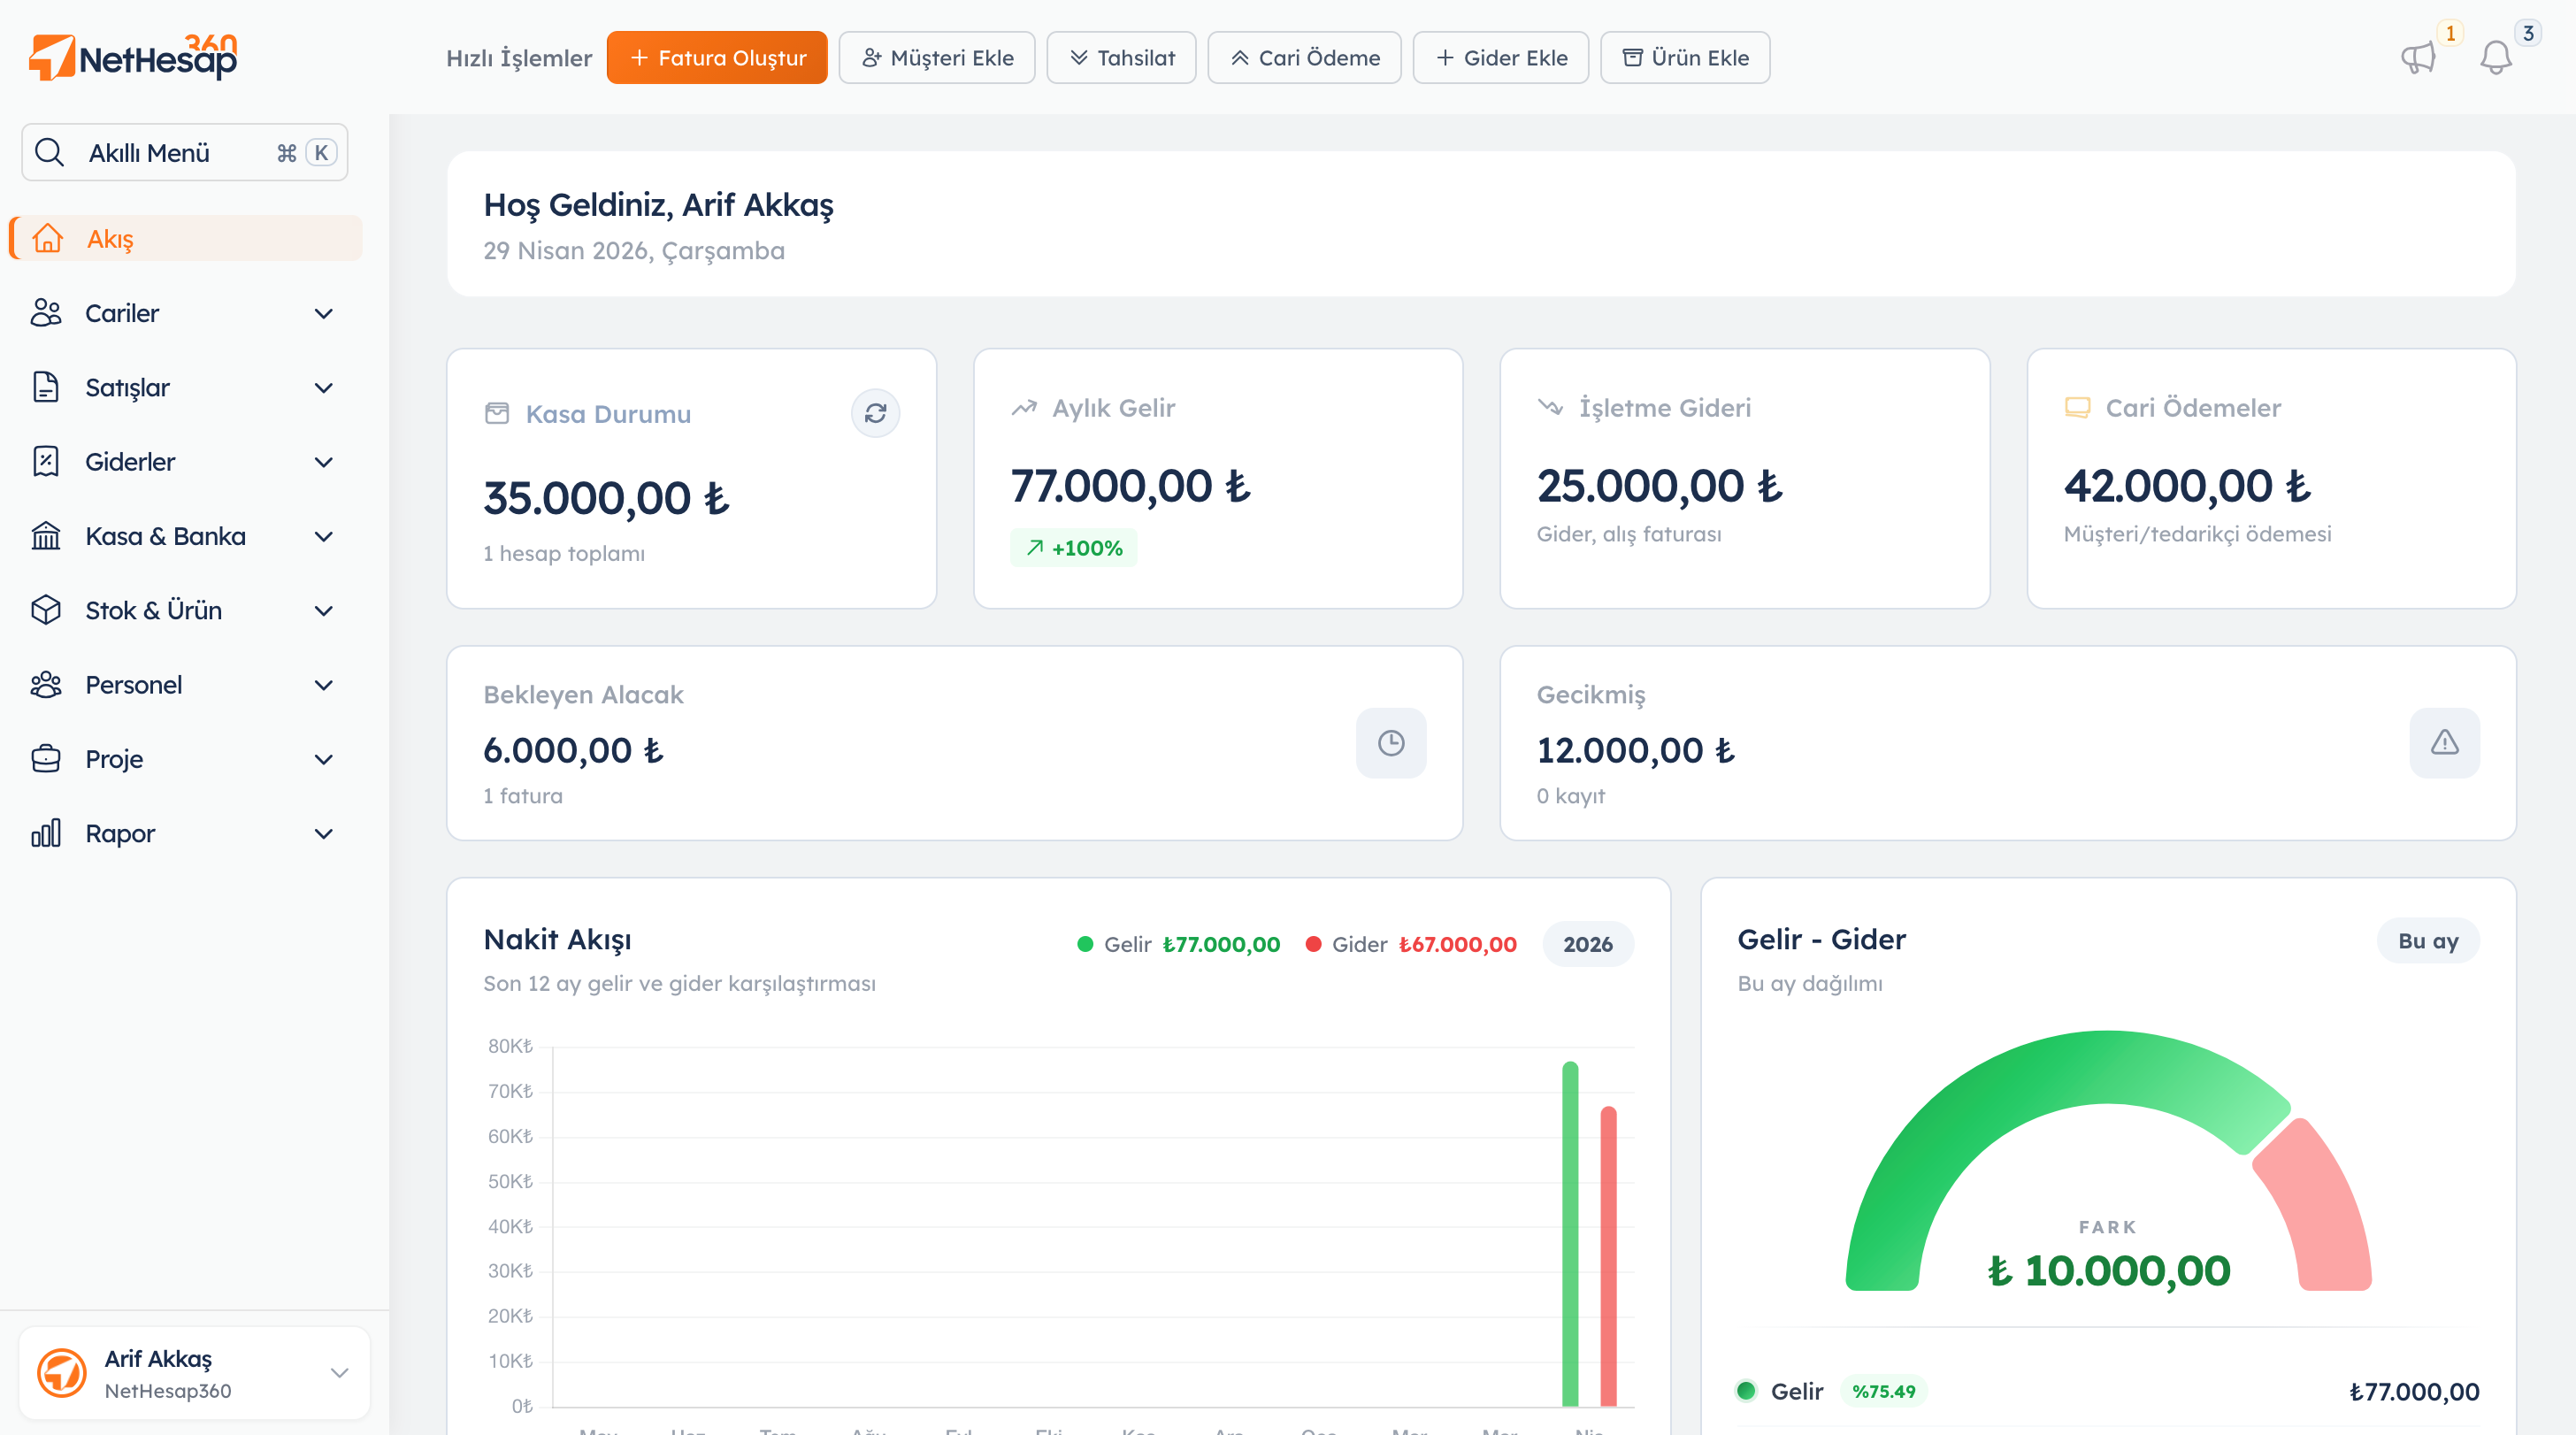Click the plus icon in Fatura Oluştur
Viewport: 2576px width, 1435px height.
(x=640, y=58)
